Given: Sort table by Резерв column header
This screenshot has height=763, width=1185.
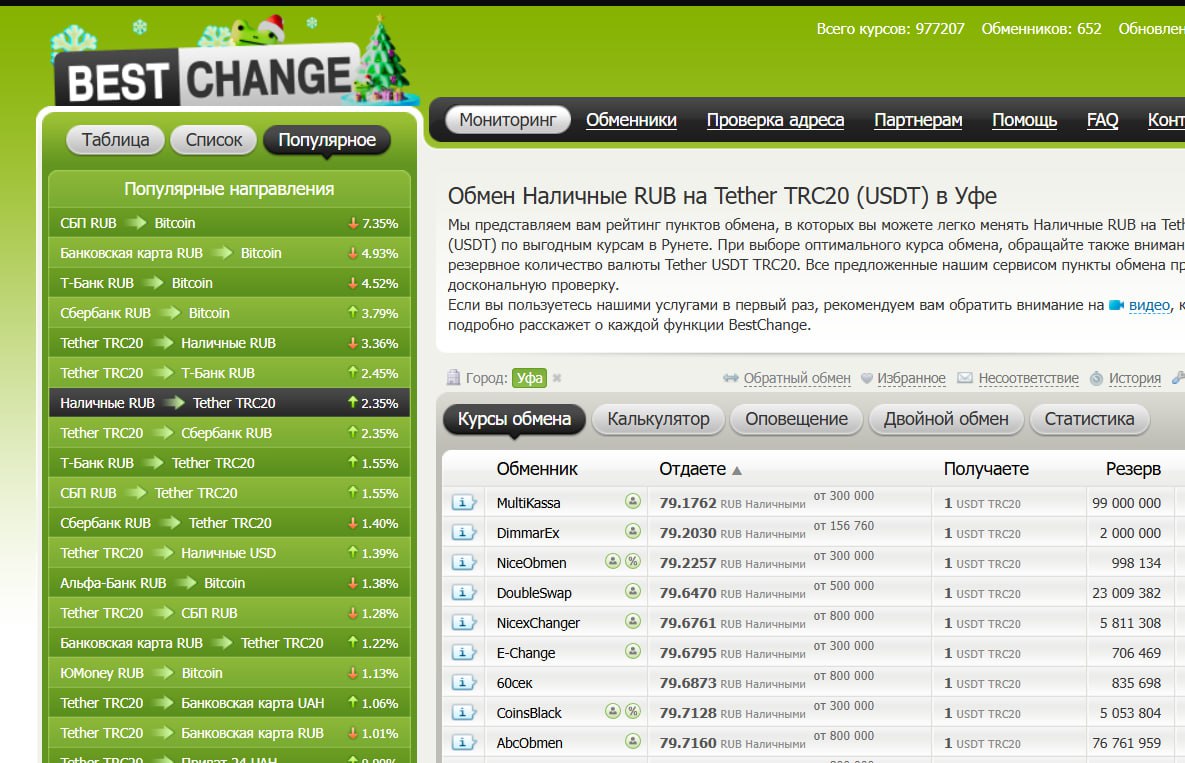Looking at the screenshot, I should pyautogui.click(x=1132, y=469).
